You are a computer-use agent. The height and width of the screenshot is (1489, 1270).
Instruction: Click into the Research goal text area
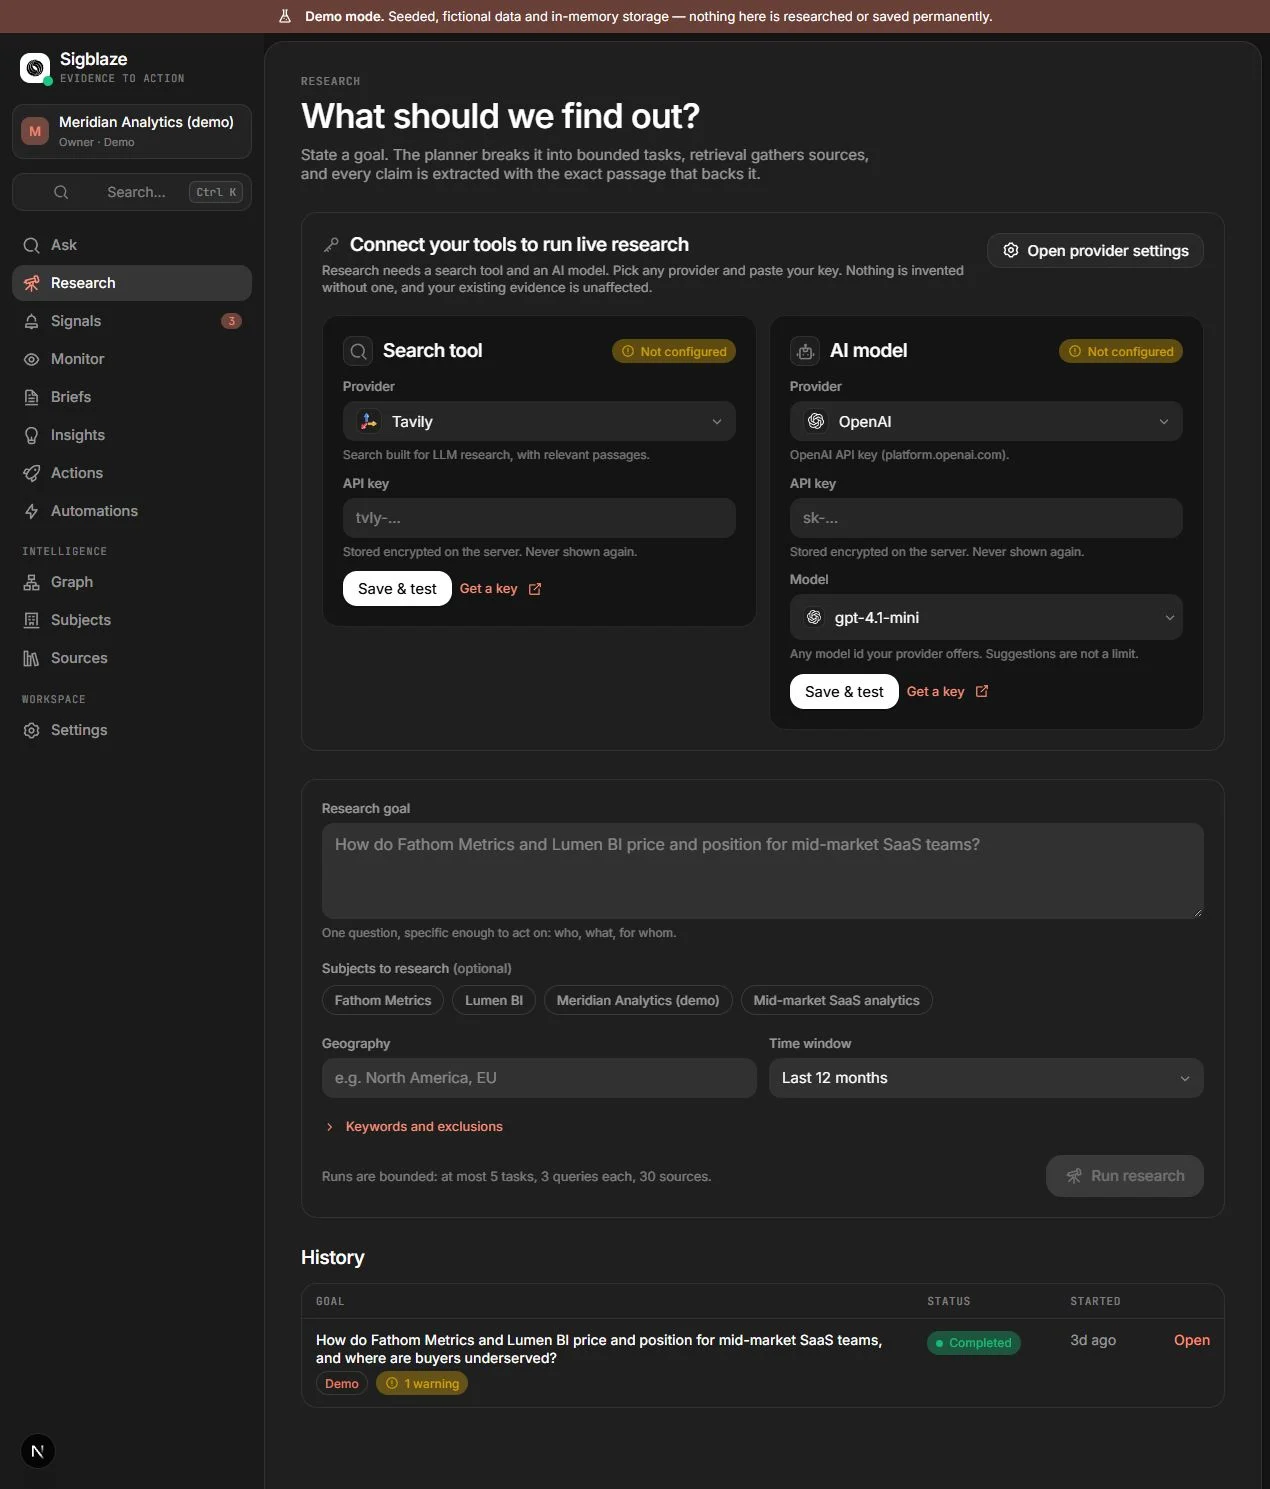coord(763,871)
